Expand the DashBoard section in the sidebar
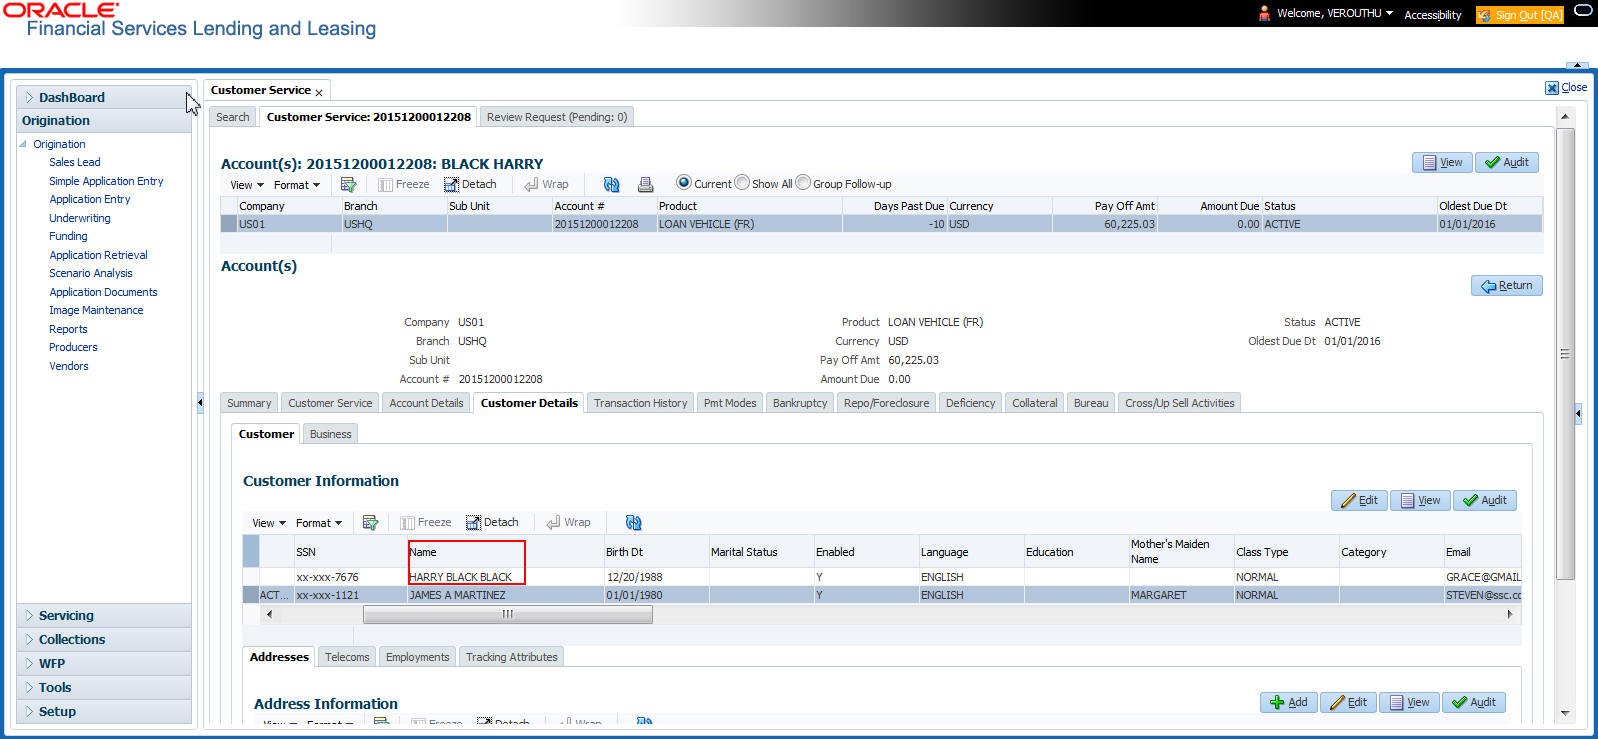1598x739 pixels. point(104,97)
